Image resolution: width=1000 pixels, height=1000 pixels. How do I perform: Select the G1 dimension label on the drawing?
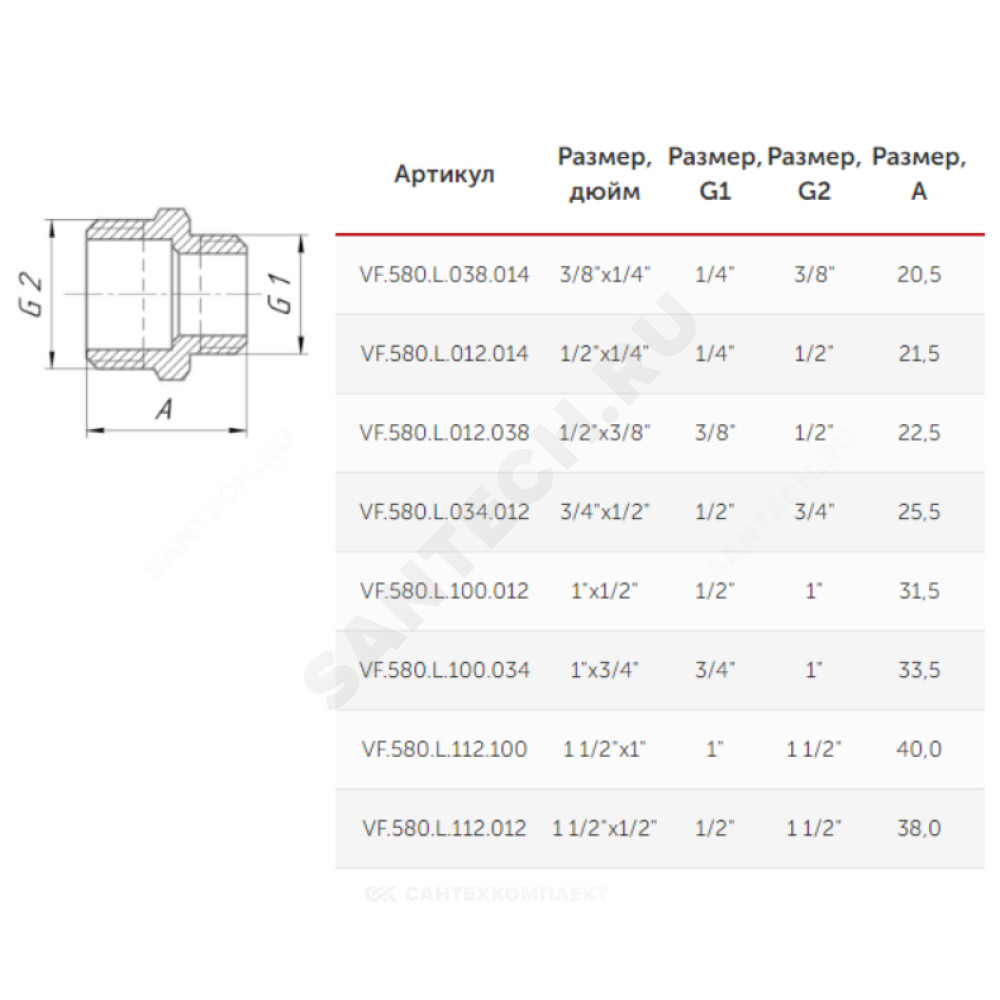click(x=279, y=294)
